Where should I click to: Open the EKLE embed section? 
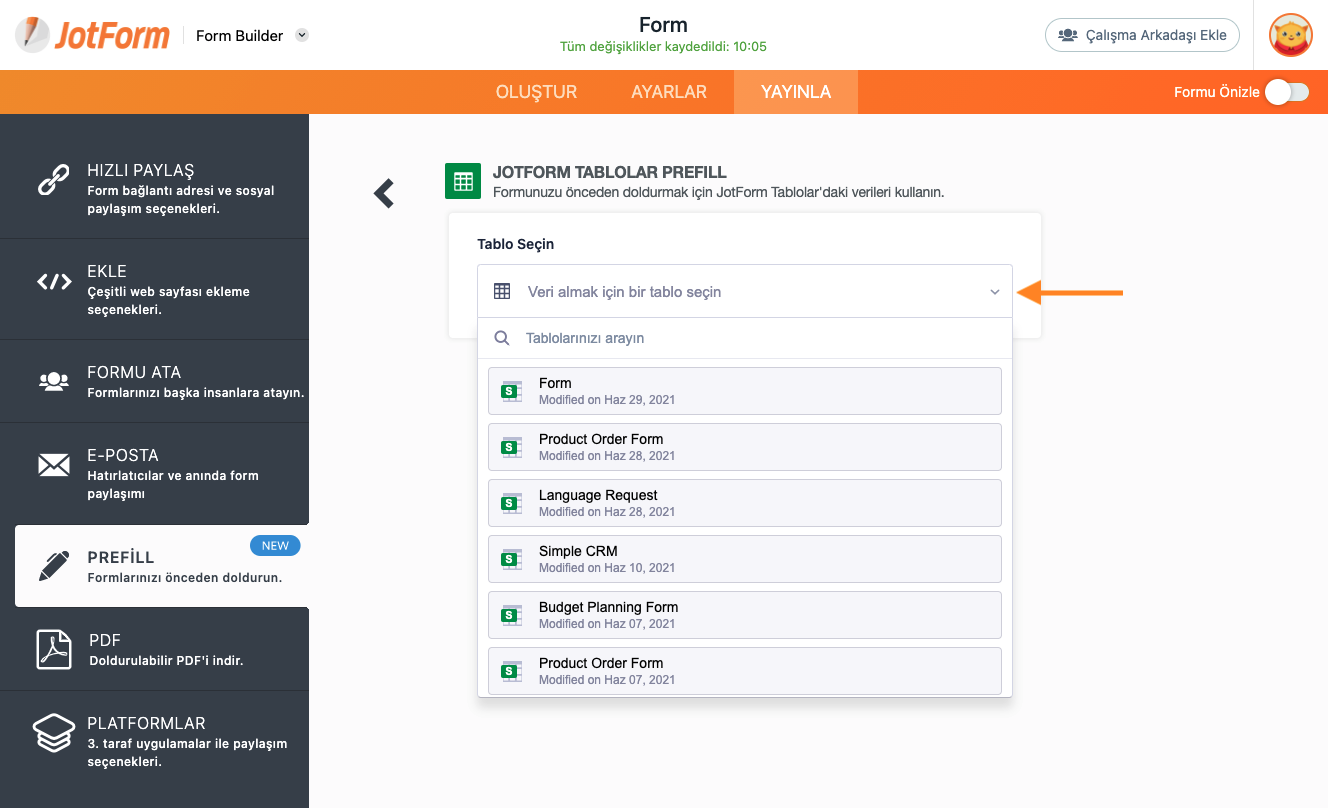(x=154, y=289)
